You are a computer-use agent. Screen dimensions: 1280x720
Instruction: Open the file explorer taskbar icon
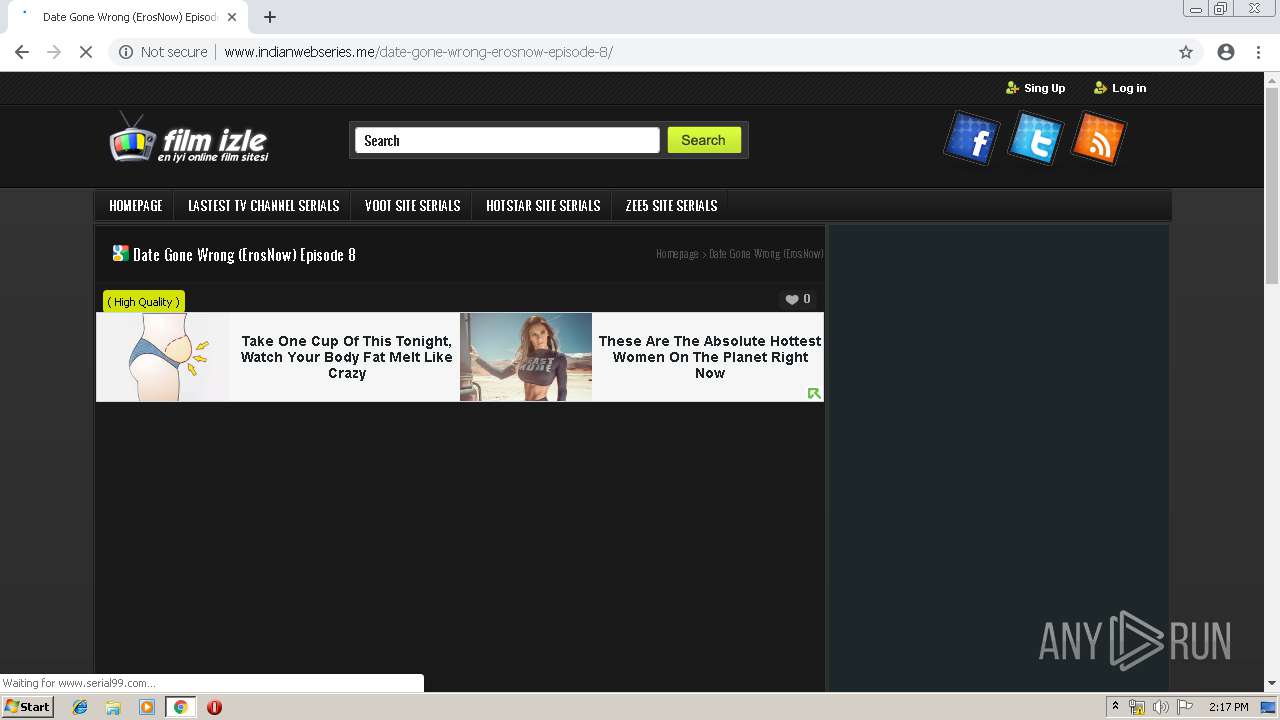tap(113, 707)
